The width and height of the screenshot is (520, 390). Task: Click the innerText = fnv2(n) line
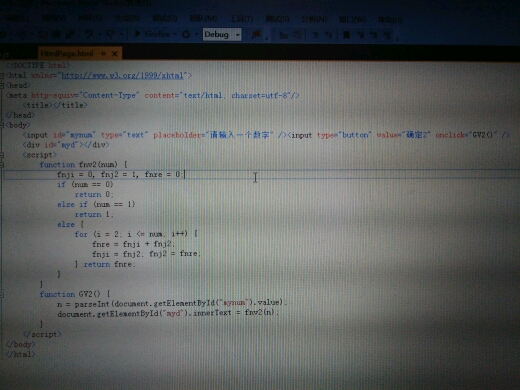(168, 313)
